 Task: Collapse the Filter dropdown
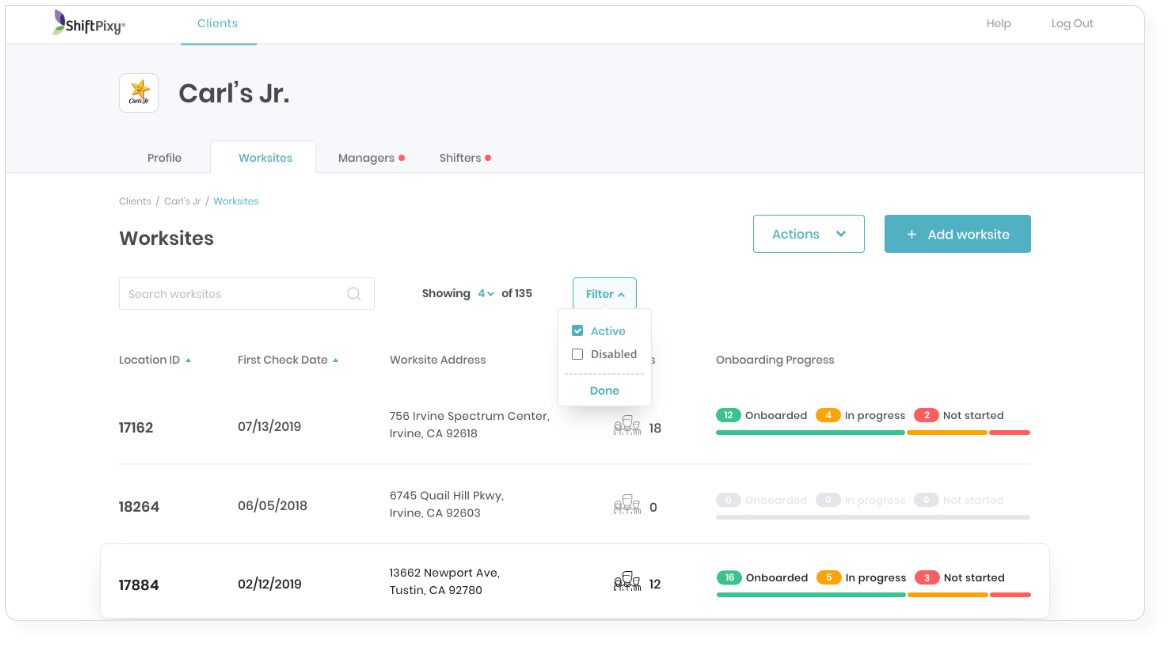click(604, 294)
